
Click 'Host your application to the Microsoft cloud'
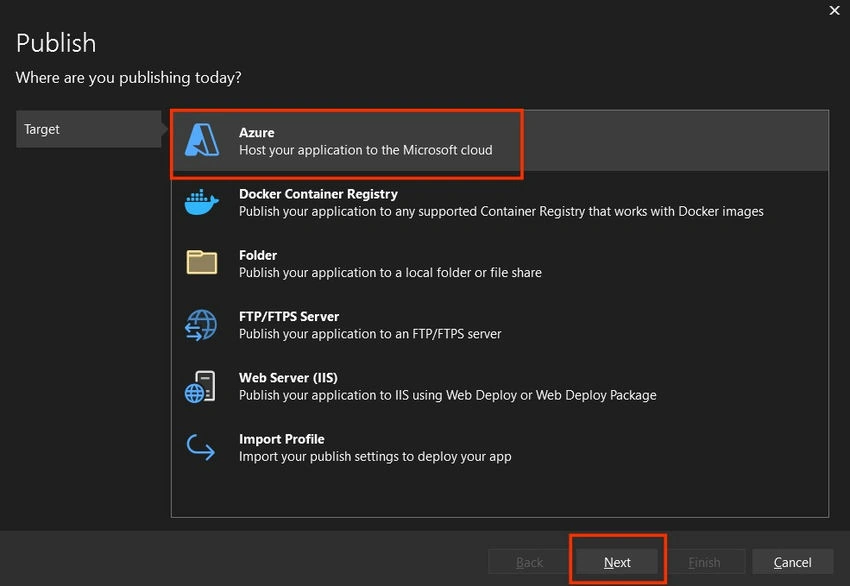[366, 150]
